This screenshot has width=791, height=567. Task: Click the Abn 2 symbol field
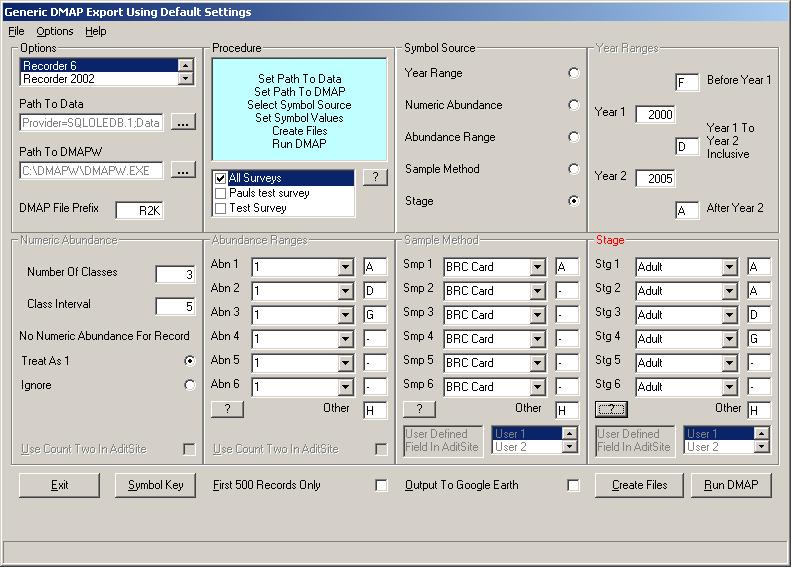[375, 291]
